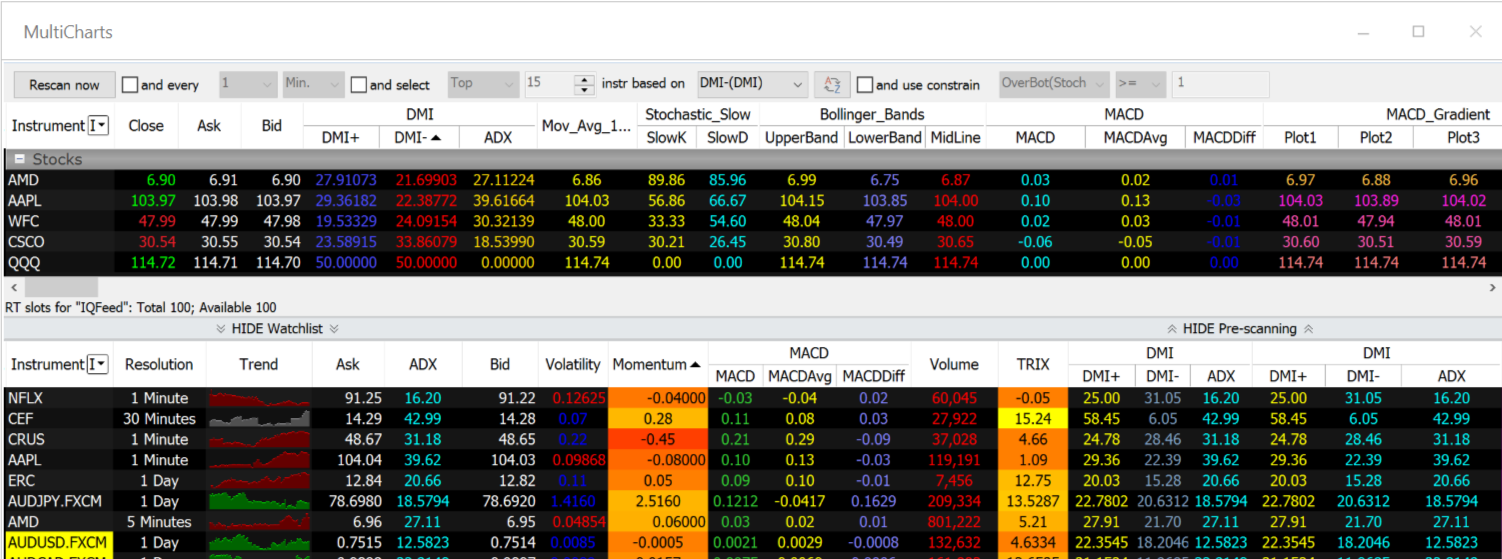Select the highlighted AUDUSD.FXCM instrument
The width and height of the screenshot is (1502, 559).
click(59, 543)
